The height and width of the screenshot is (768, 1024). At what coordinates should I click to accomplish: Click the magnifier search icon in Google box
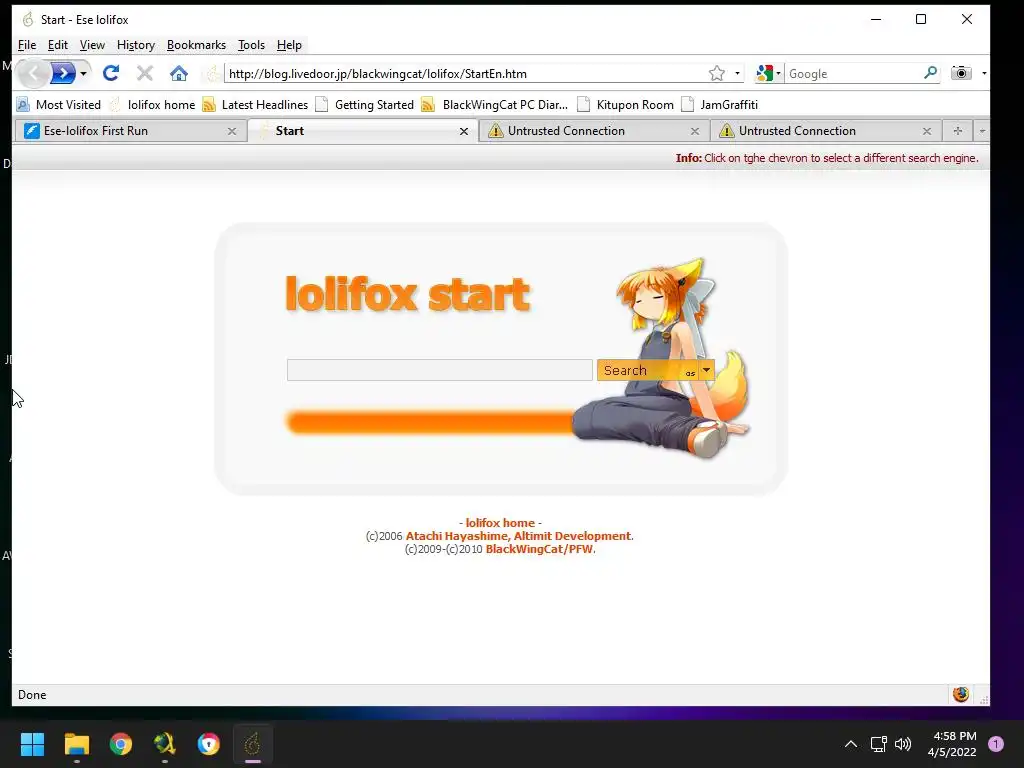931,73
